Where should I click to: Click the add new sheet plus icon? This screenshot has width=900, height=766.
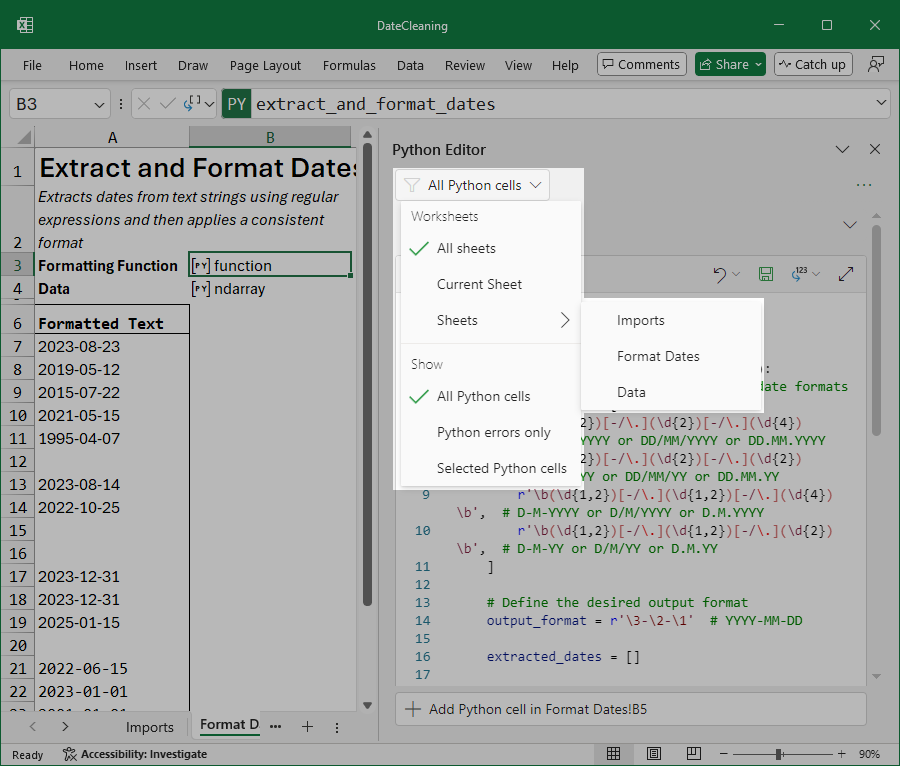click(308, 727)
